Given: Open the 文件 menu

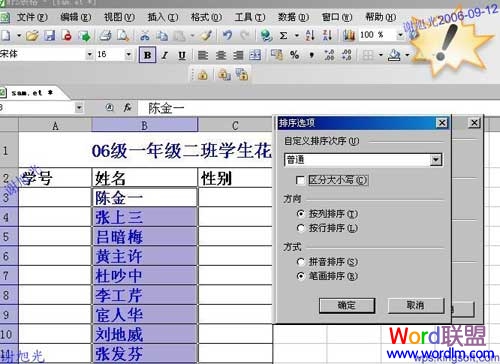Looking at the screenshot, I should pyautogui.click(x=32, y=17).
